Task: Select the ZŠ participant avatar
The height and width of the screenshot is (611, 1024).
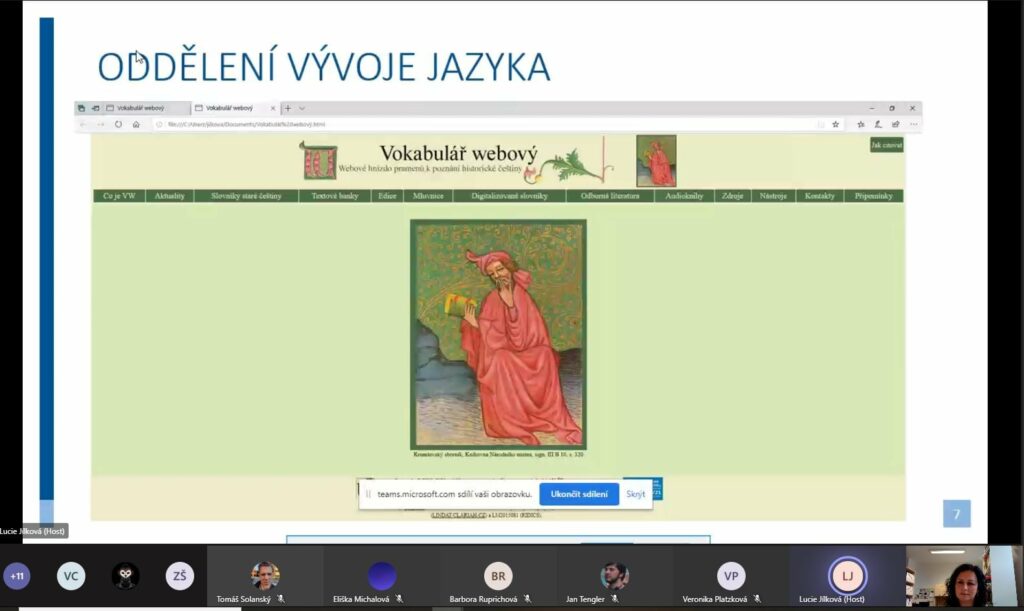Action: pos(180,576)
